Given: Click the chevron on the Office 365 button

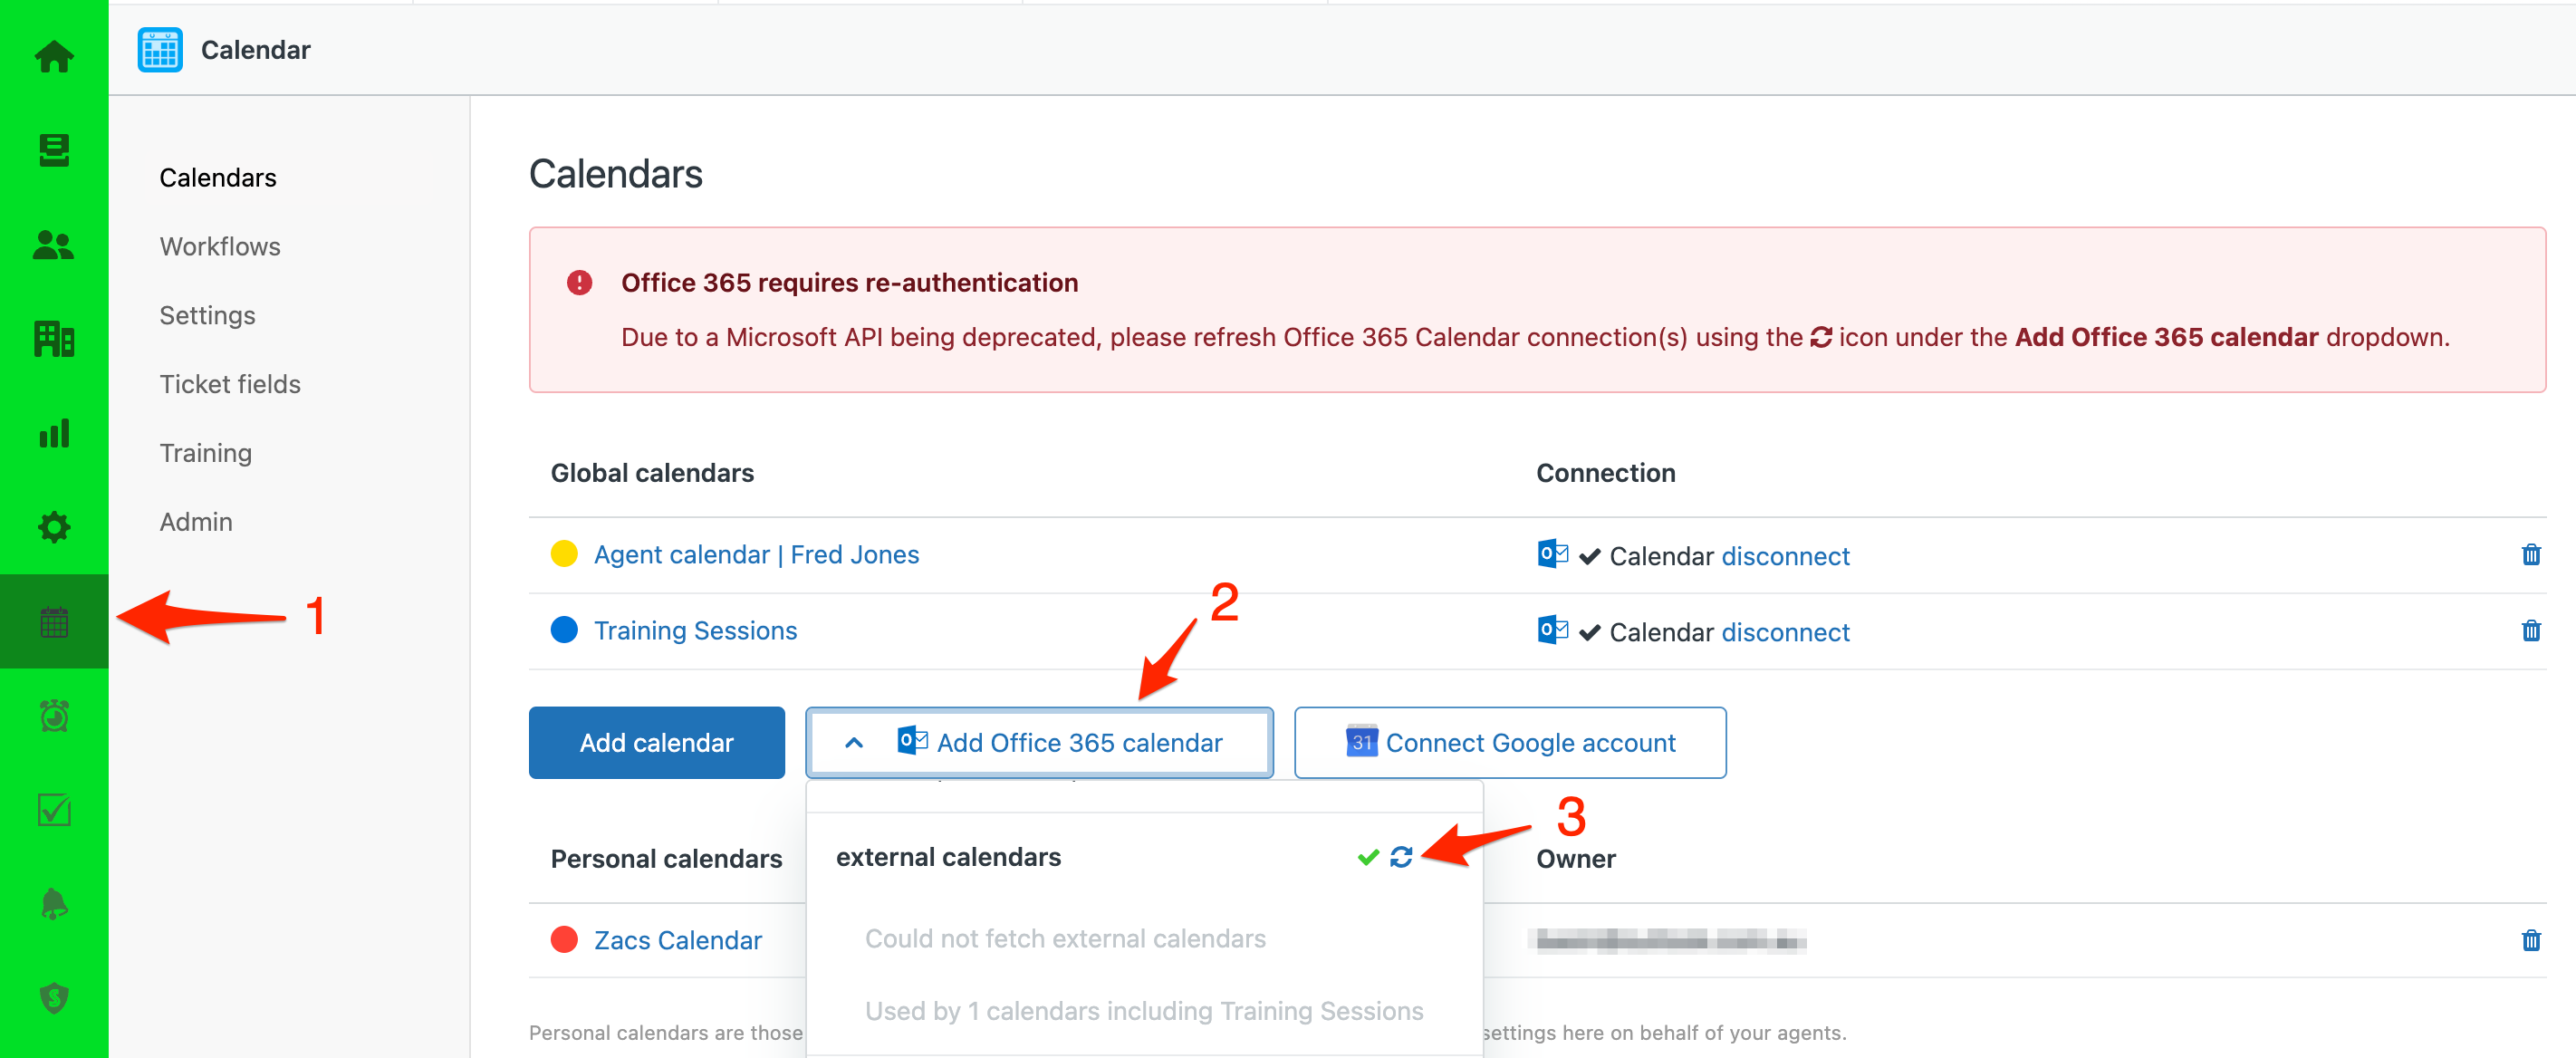Looking at the screenshot, I should point(853,743).
